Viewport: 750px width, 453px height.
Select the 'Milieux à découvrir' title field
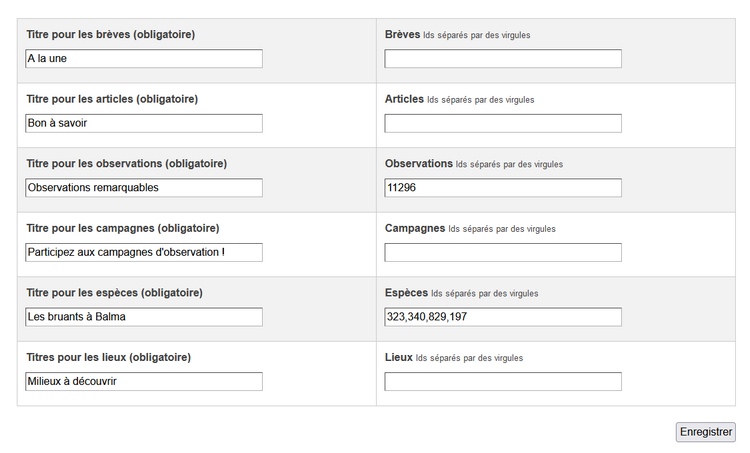[x=144, y=381]
